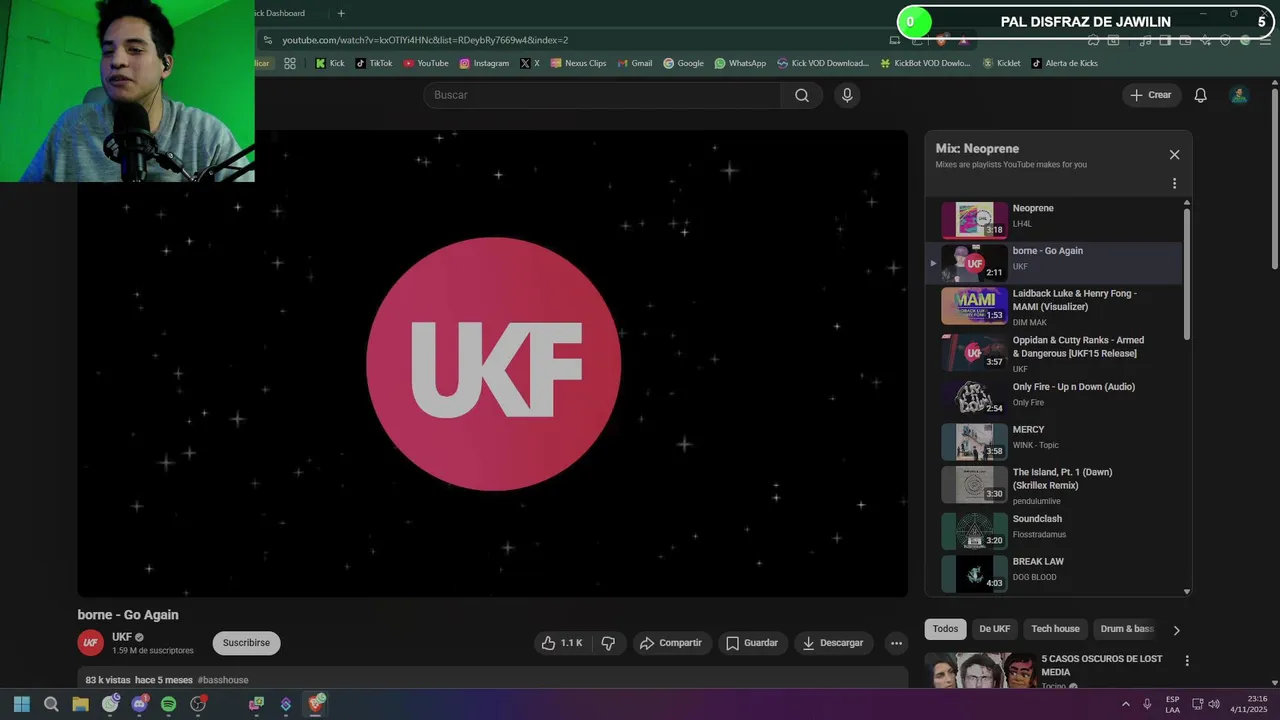Open the Kick bookmark

[329, 63]
